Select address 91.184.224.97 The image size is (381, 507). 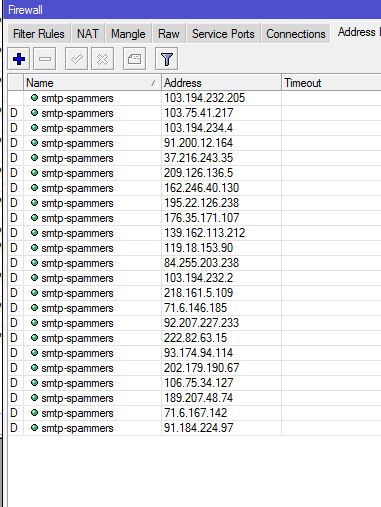coord(198,428)
